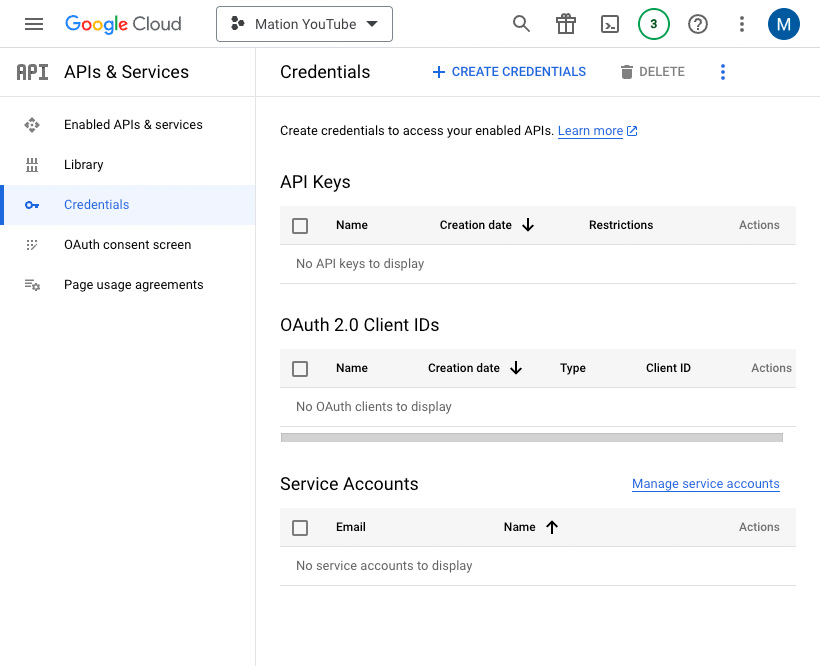Click the Email column header
The width and height of the screenshot is (820, 666).
pyautogui.click(x=351, y=527)
